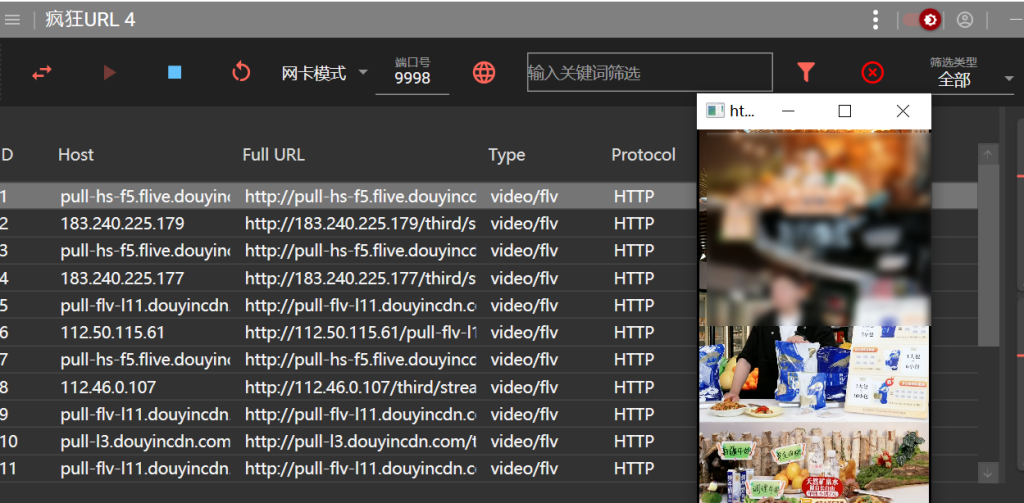Click URL http://112.50.115.61/pull-flv-l cell

coord(360,333)
